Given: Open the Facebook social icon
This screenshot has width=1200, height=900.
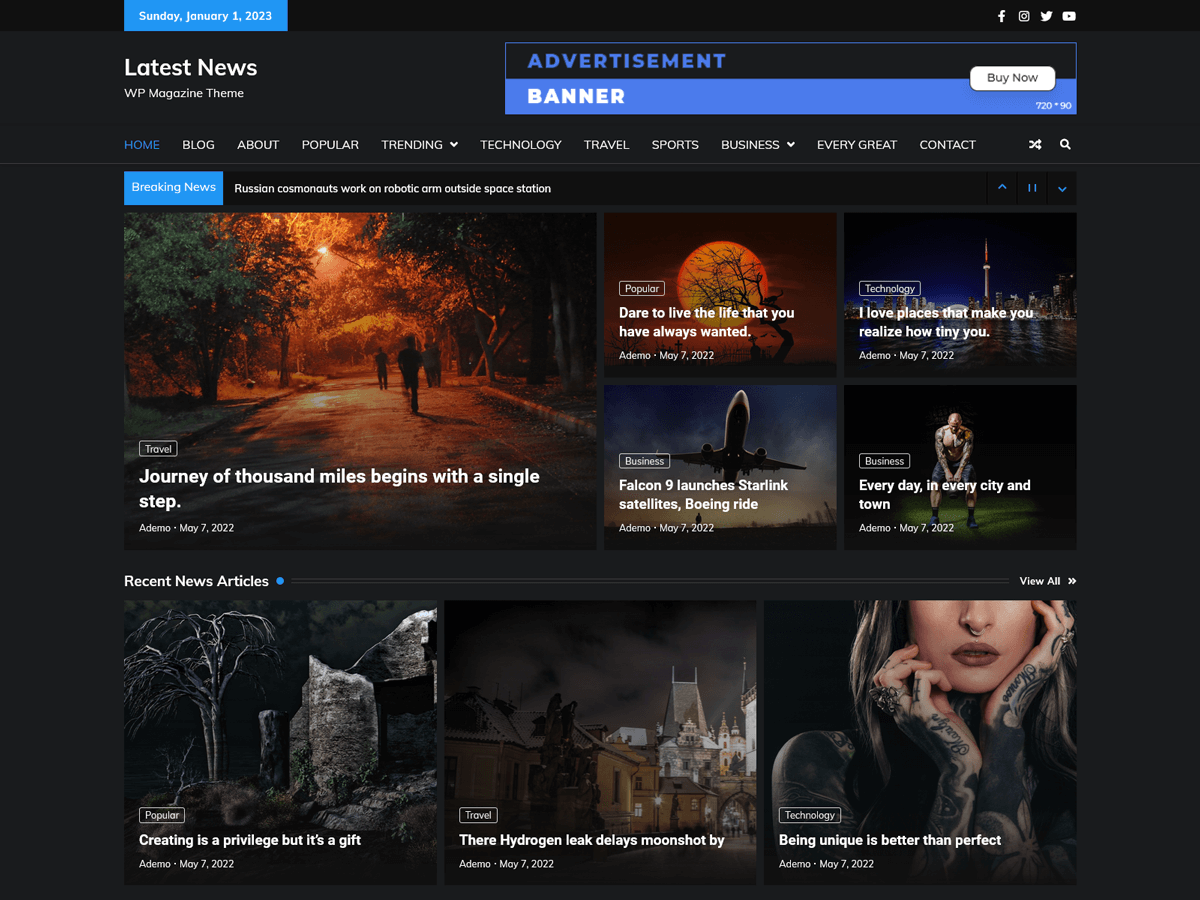Looking at the screenshot, I should click(x=1001, y=16).
